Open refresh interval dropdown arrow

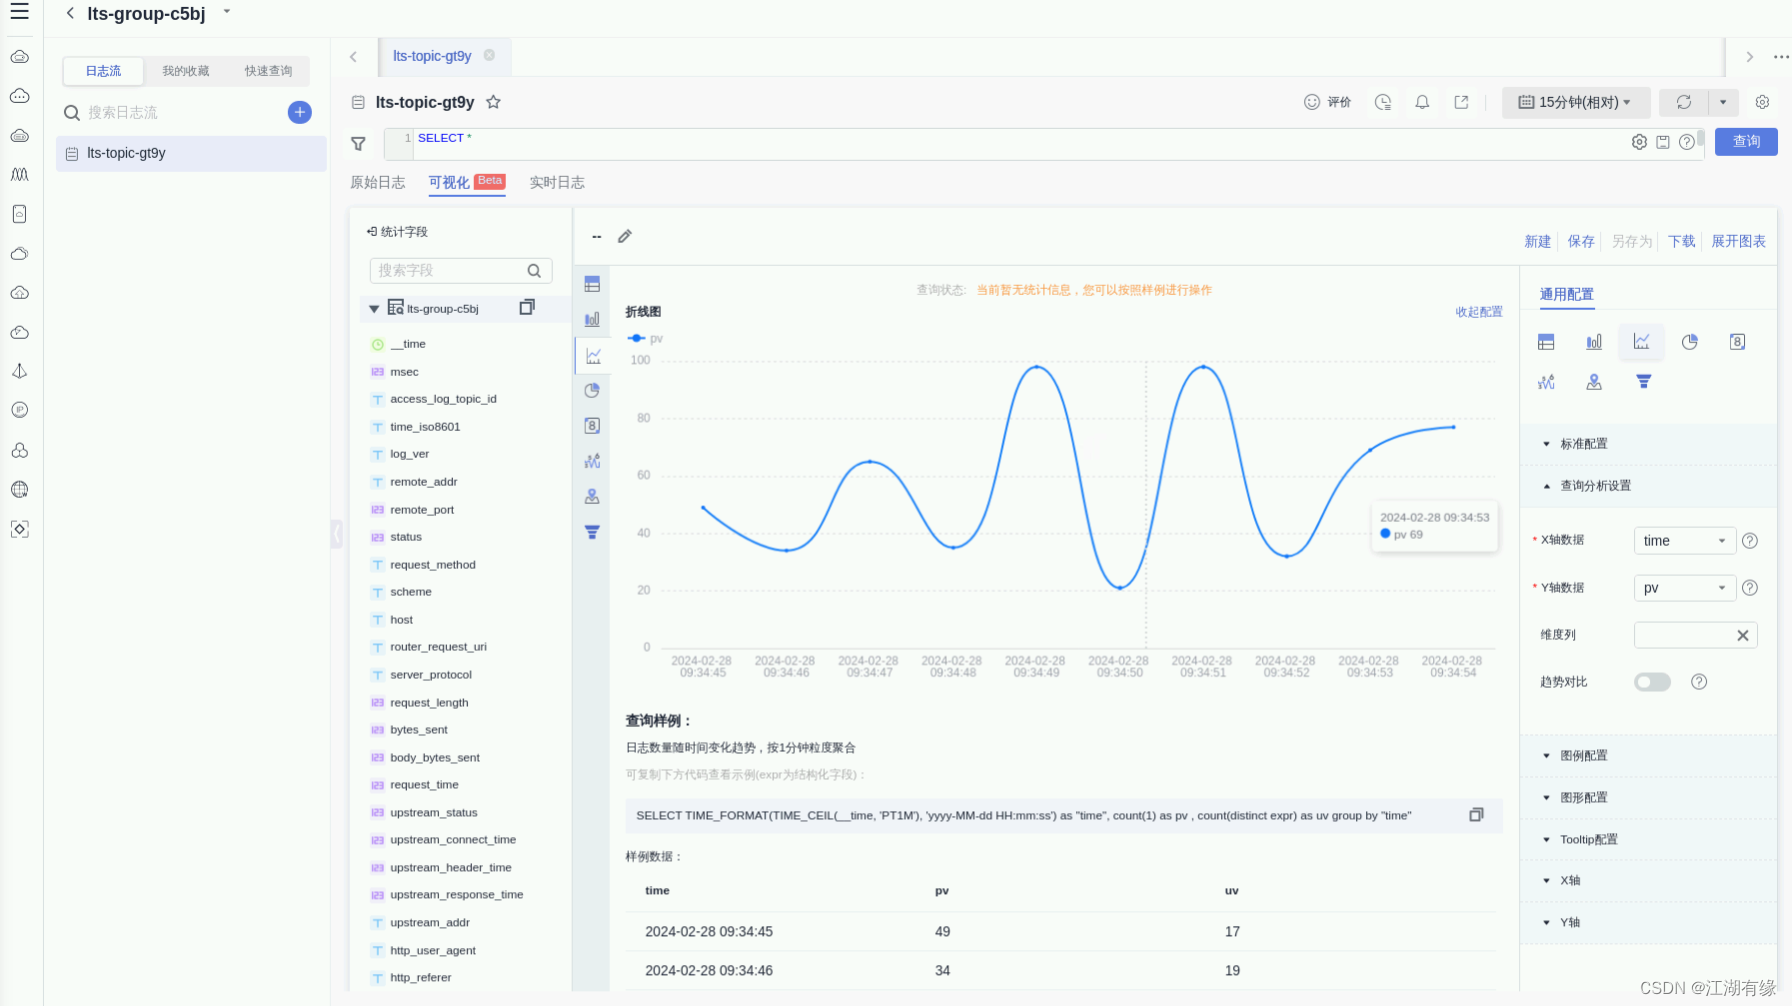pyautogui.click(x=1723, y=102)
